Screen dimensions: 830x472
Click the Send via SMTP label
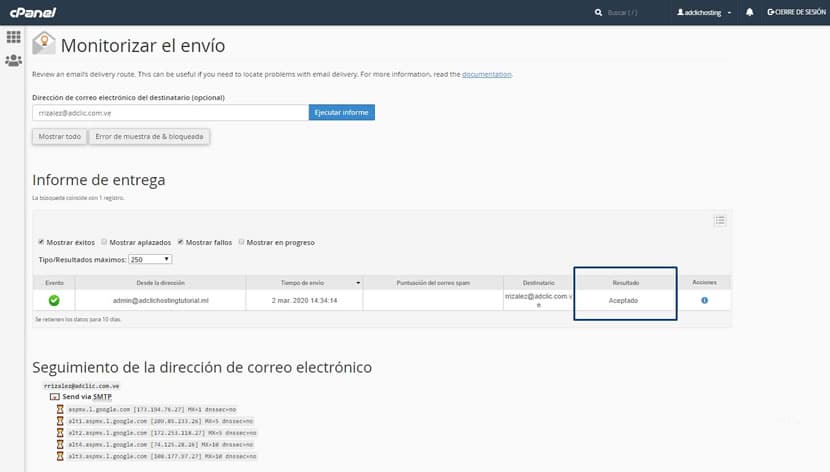coord(87,396)
